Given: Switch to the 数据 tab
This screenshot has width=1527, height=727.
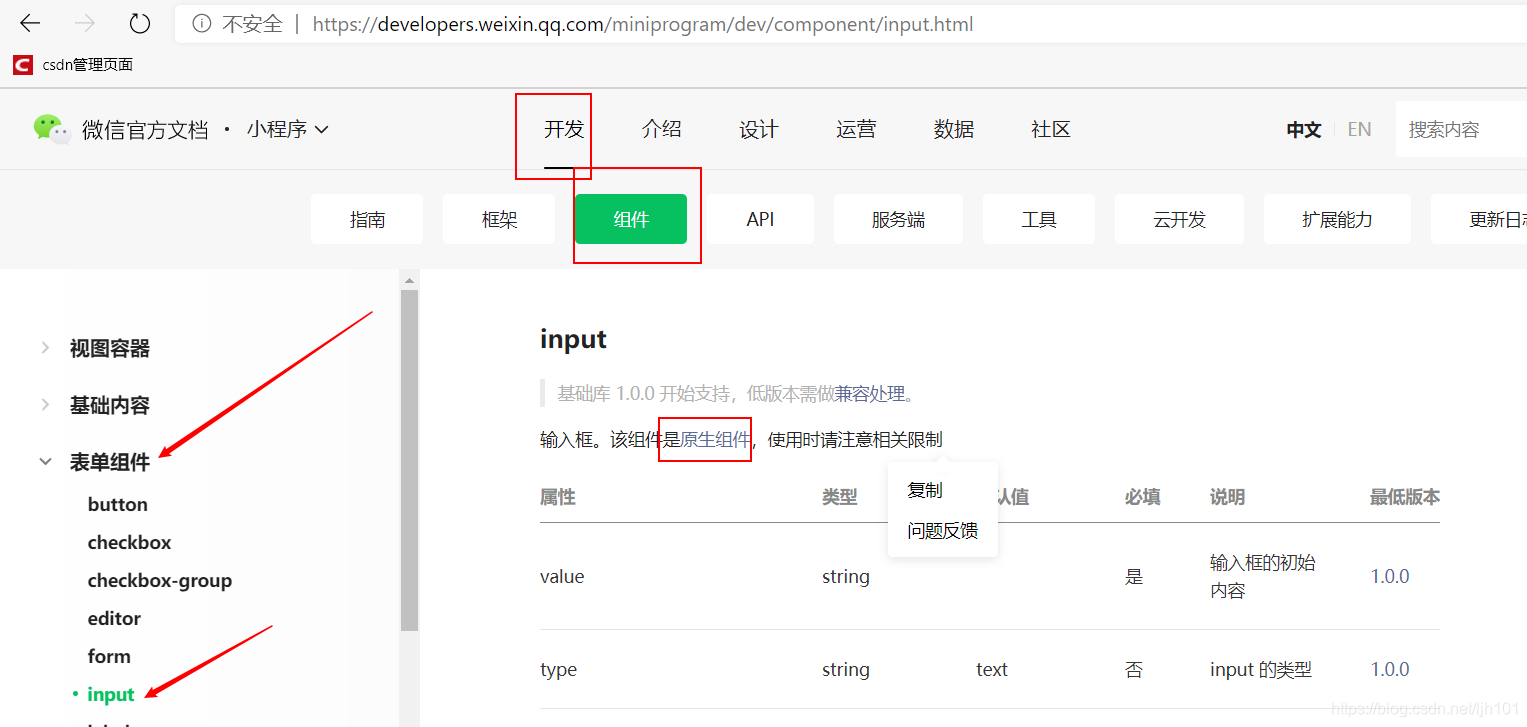Looking at the screenshot, I should pos(954,129).
